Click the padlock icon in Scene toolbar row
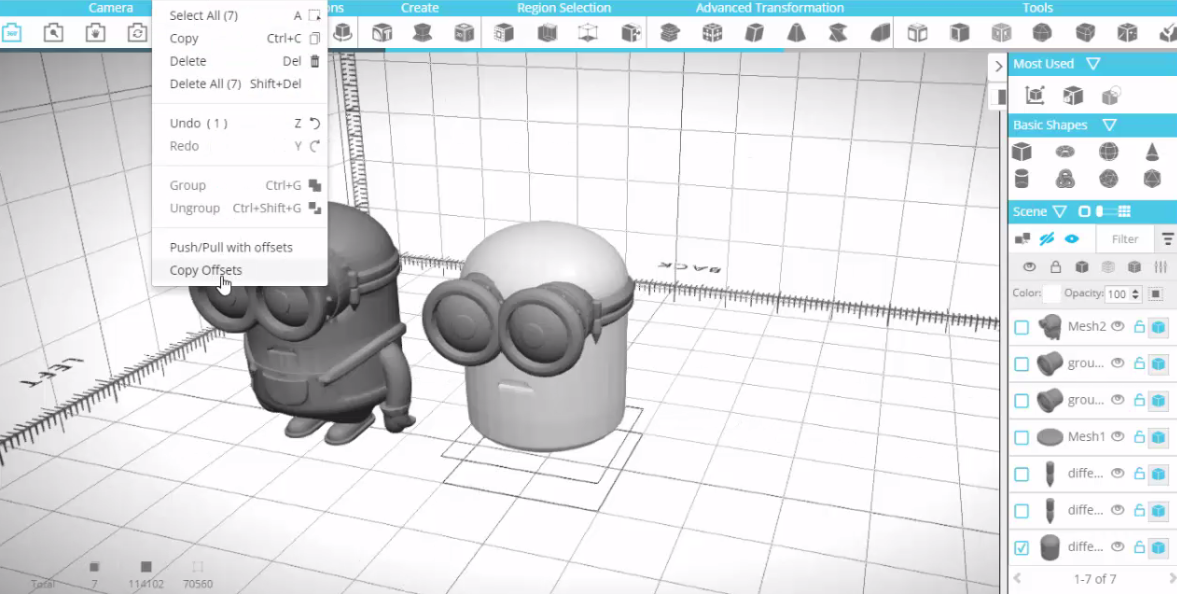 [x=1055, y=267]
